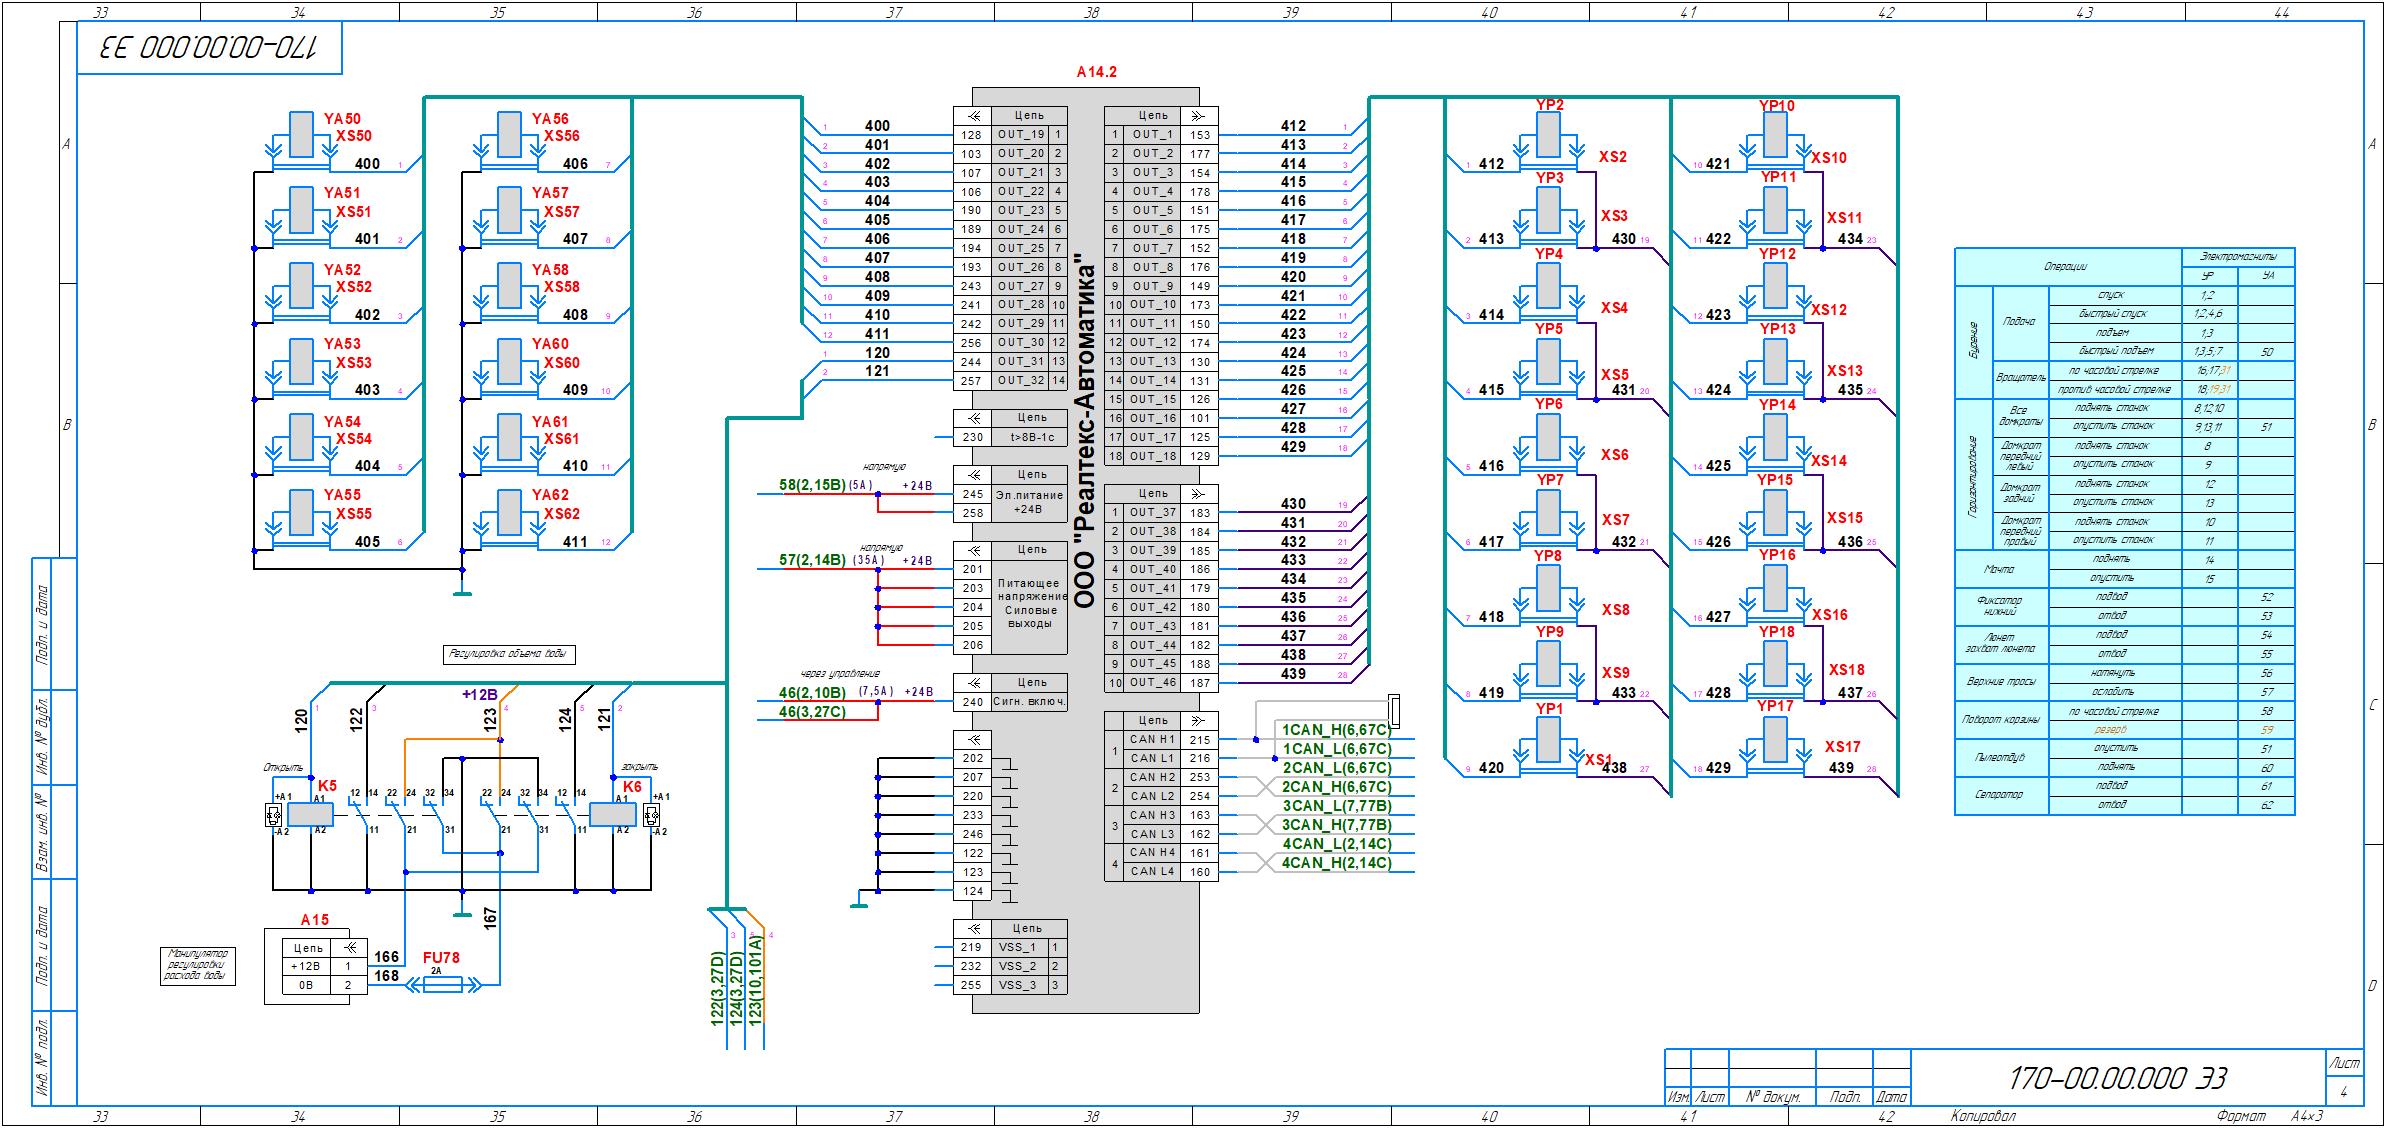Click the Сигн. включ. circuit cell
Image resolution: width=2386 pixels, height=1128 pixels.
1030,702
